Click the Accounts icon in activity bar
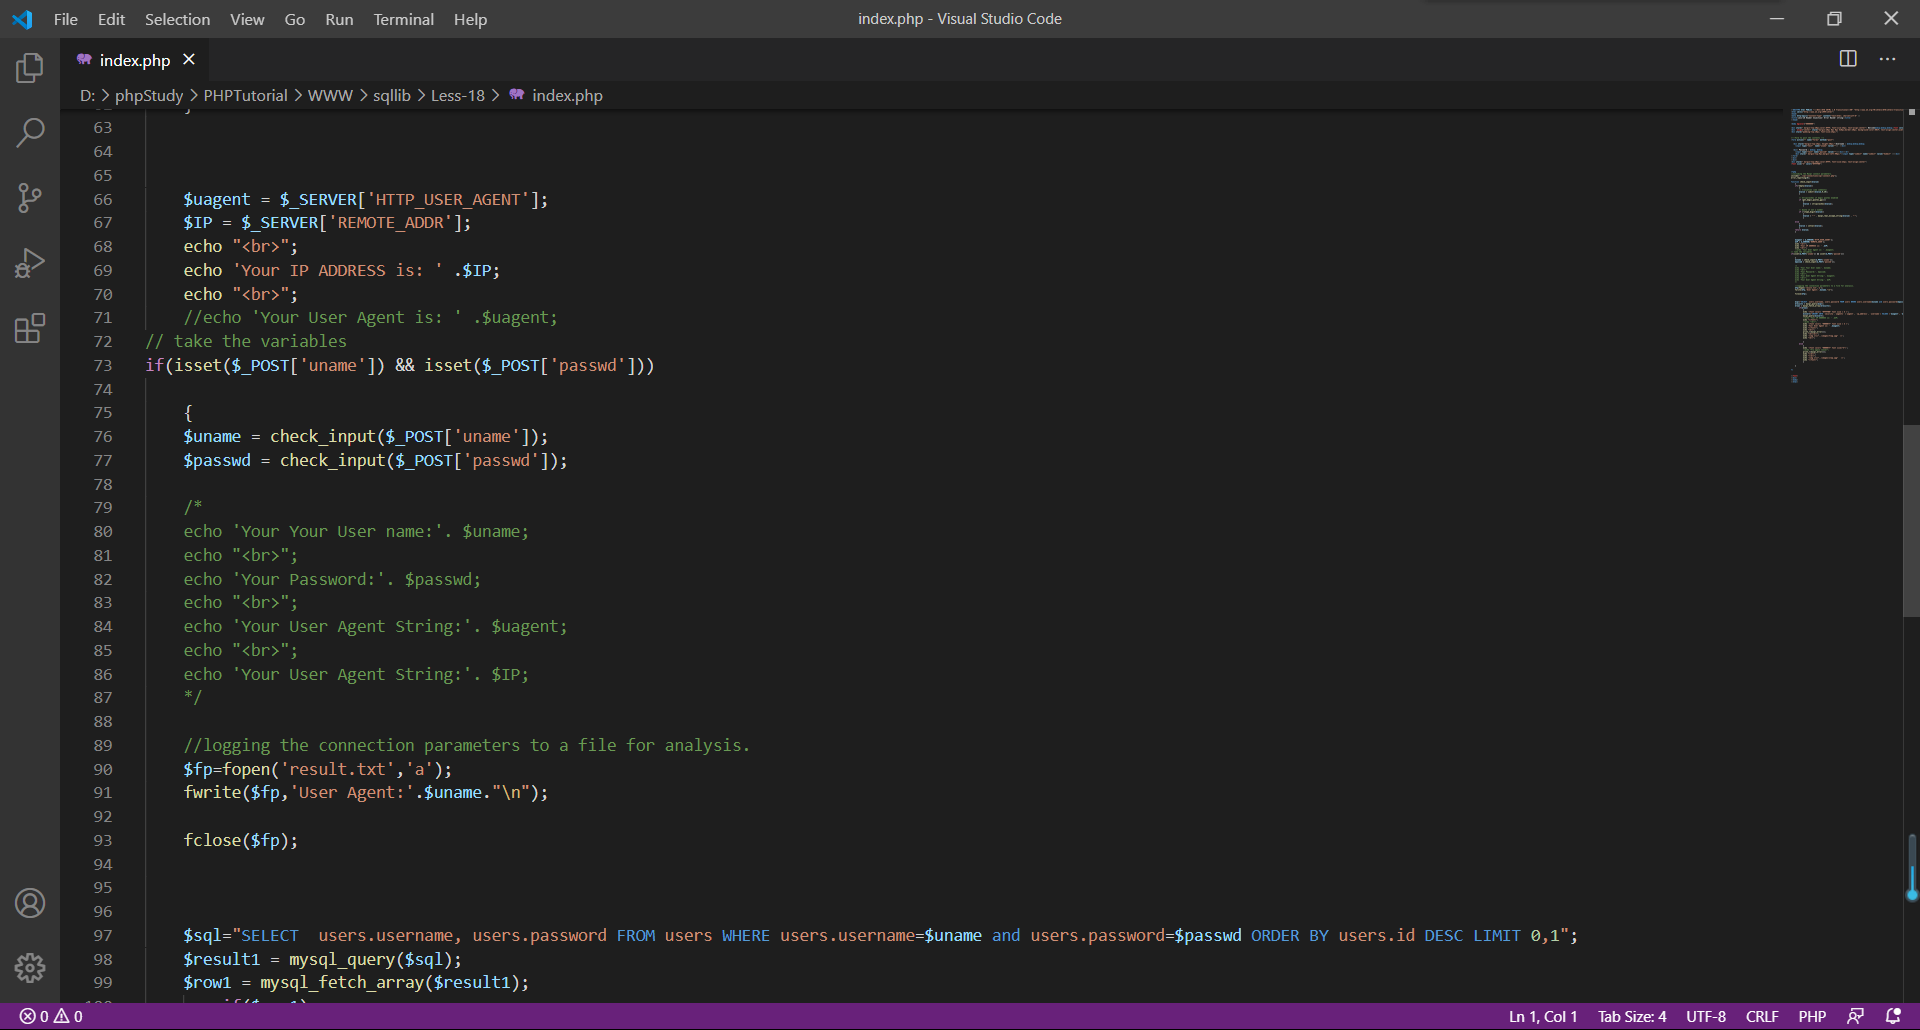Viewport: 1920px width, 1030px height. pos(30,903)
